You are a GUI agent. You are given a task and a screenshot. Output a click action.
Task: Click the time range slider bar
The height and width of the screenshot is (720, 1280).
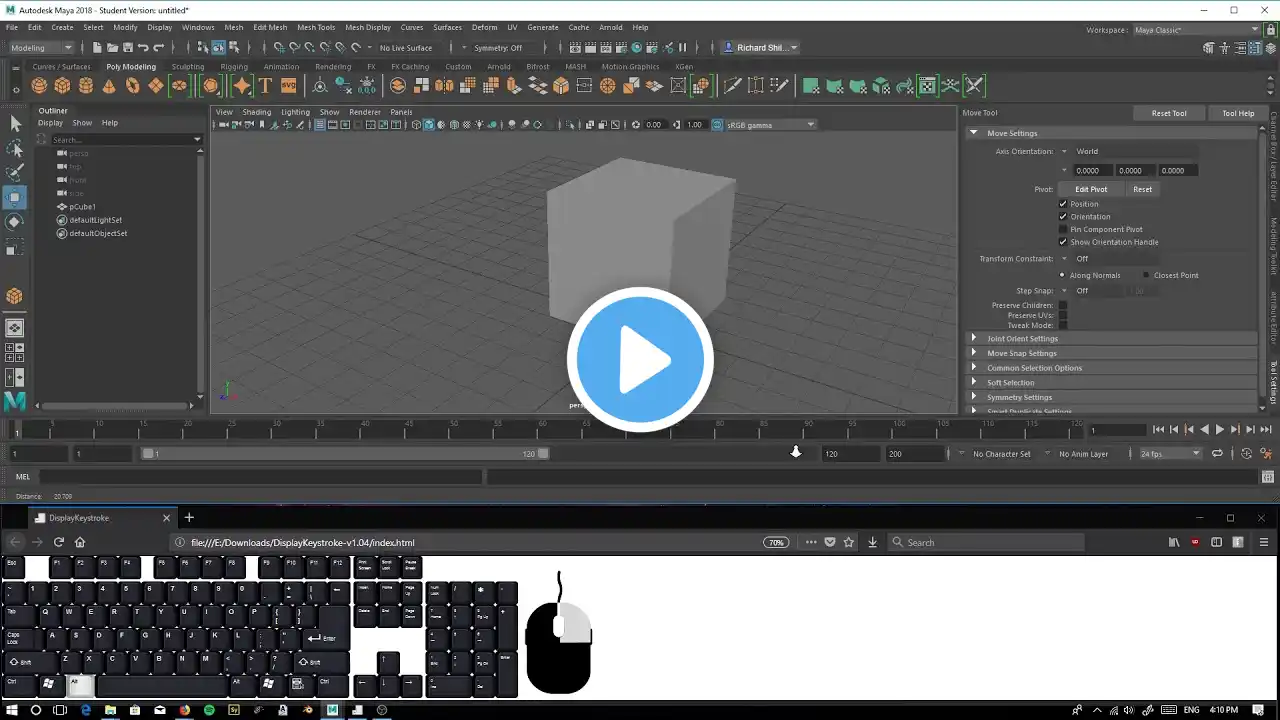[x=345, y=454]
